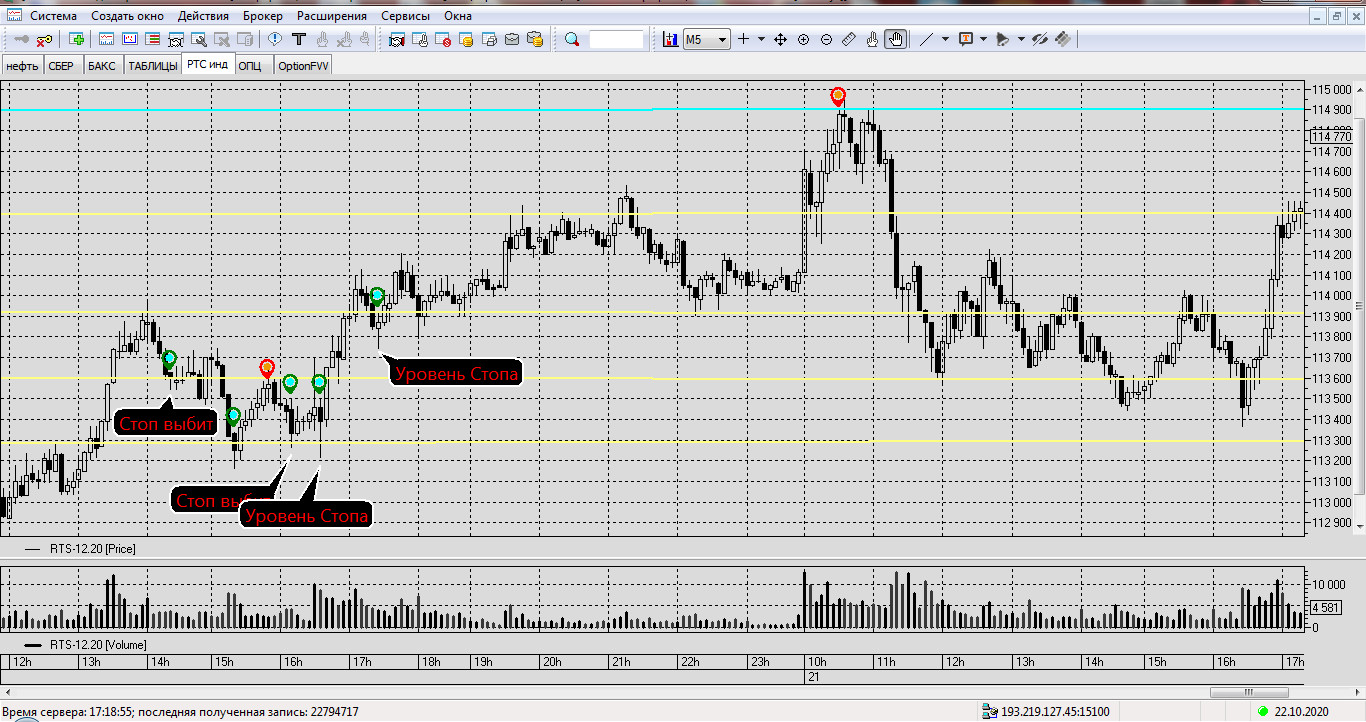
Task: Expand the text label tool dropdown arrow
Action: (x=984, y=40)
